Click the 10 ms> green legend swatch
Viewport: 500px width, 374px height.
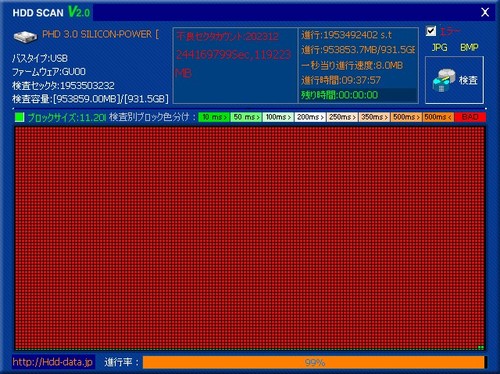pyautogui.click(x=214, y=117)
